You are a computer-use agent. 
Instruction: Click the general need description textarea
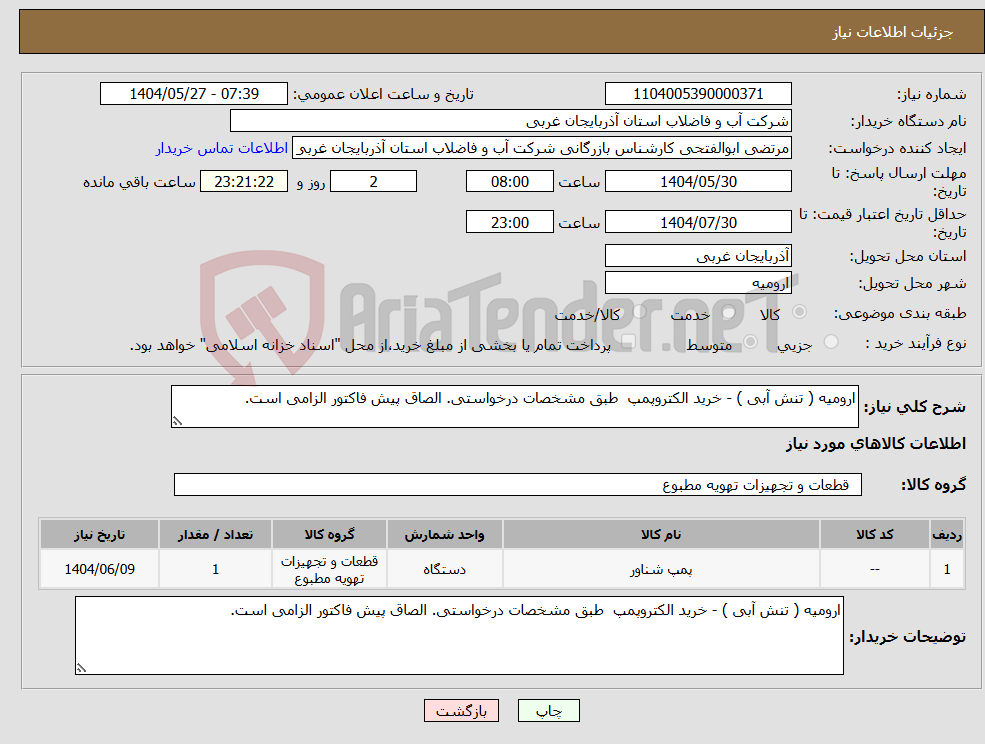pyautogui.click(x=514, y=407)
